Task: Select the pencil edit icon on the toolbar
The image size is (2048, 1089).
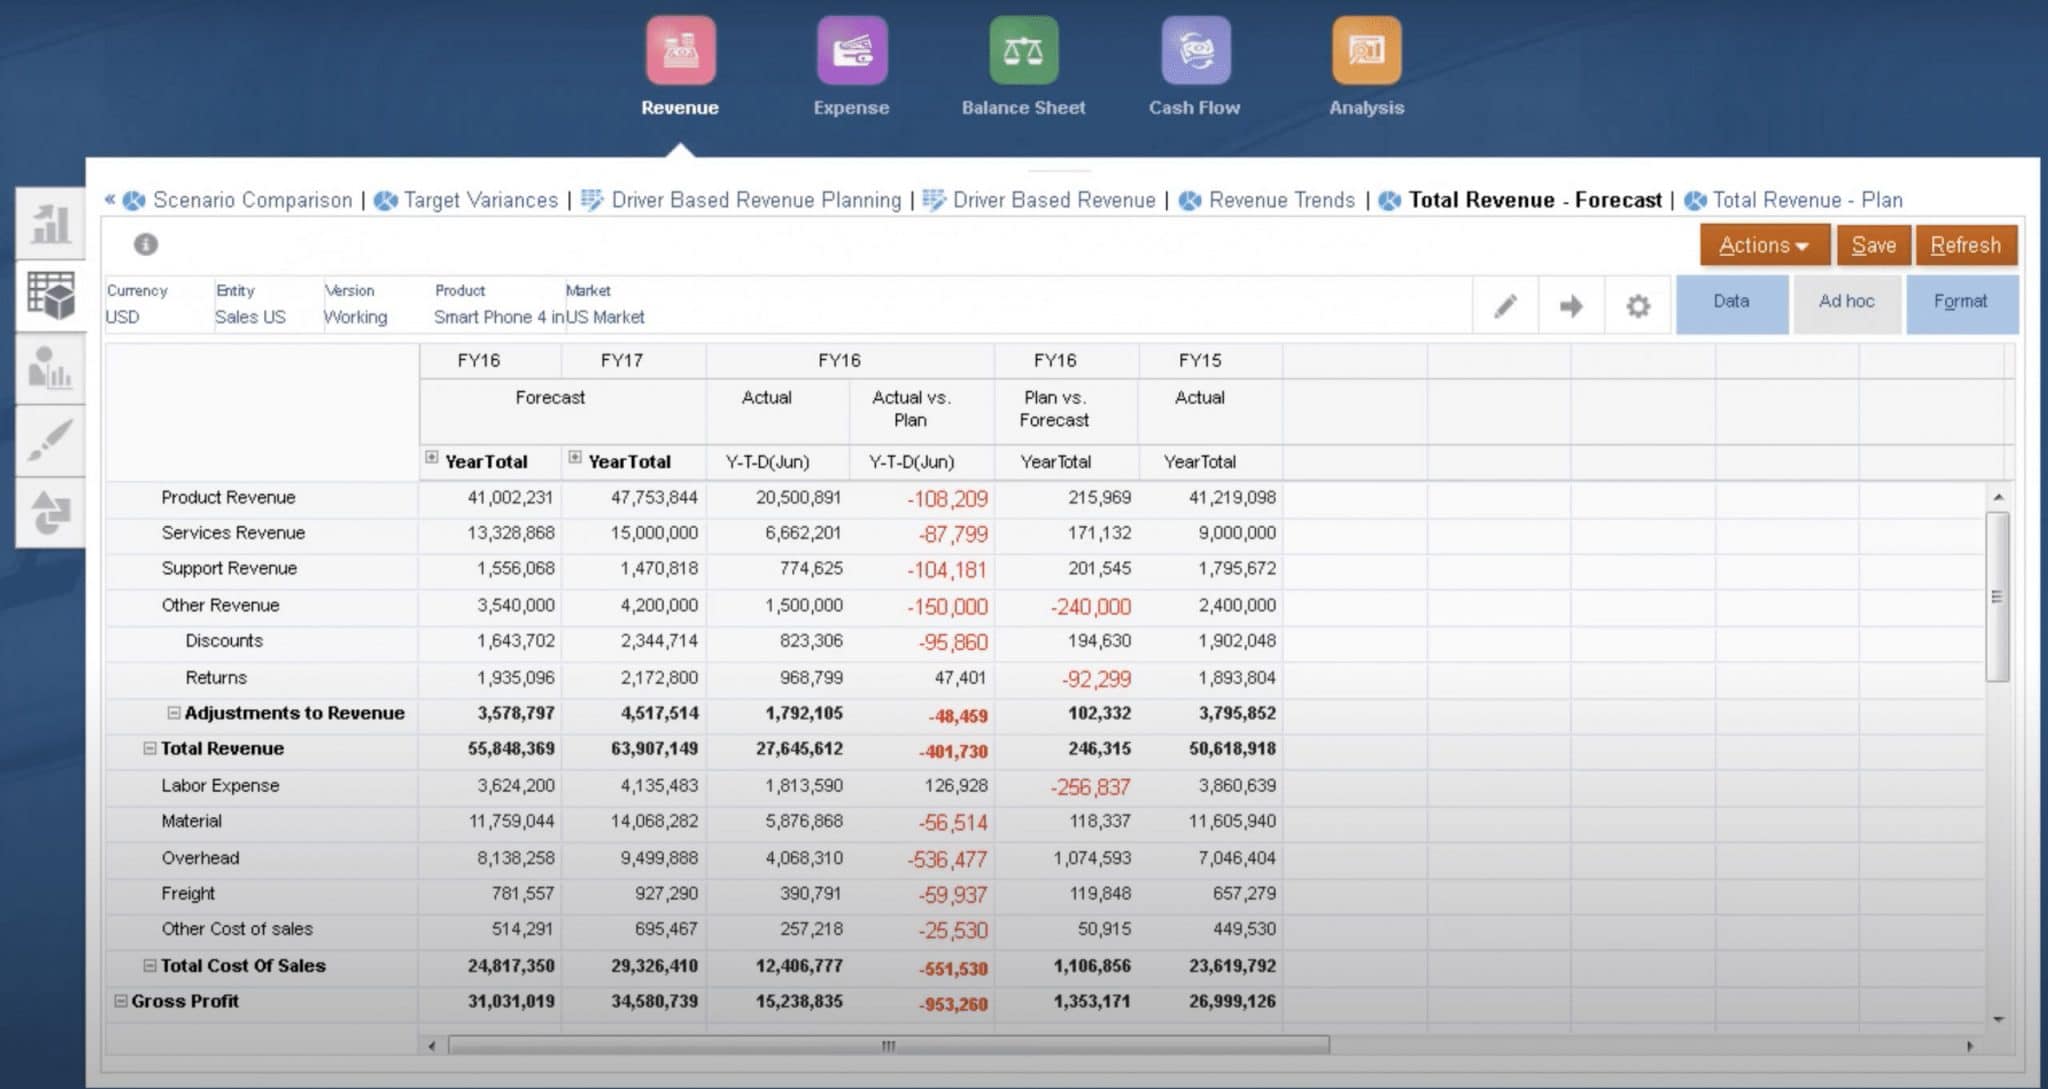Action: click(x=1504, y=305)
